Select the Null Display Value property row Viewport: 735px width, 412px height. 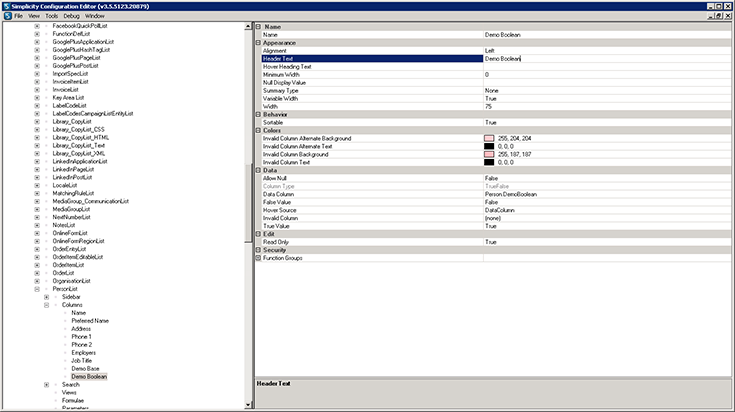[496, 82]
